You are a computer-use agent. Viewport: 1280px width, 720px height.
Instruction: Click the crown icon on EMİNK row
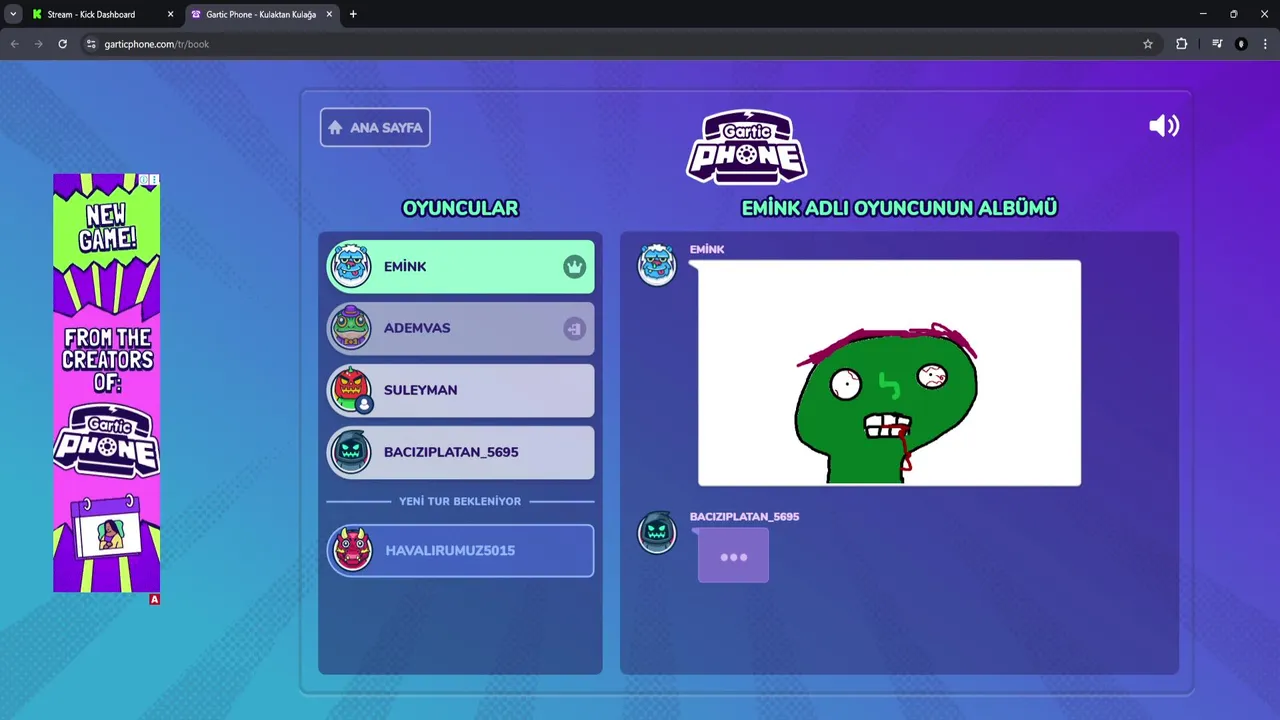[574, 267]
